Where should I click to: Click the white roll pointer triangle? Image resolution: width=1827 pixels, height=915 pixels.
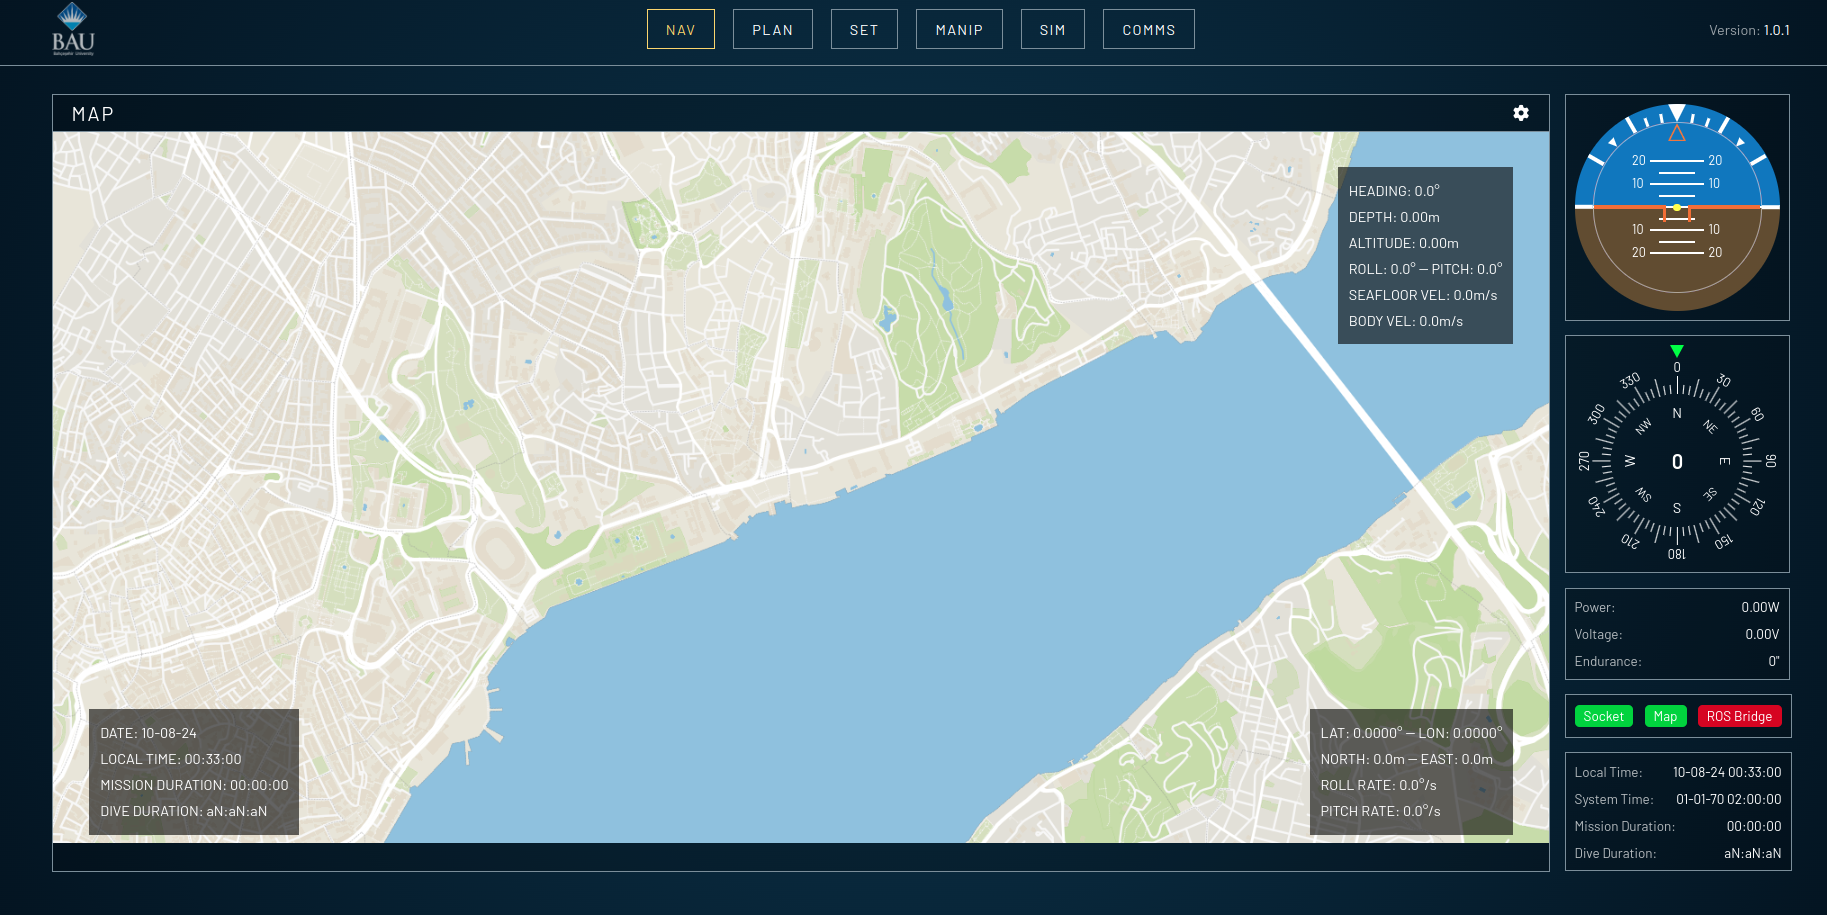pyautogui.click(x=1677, y=112)
